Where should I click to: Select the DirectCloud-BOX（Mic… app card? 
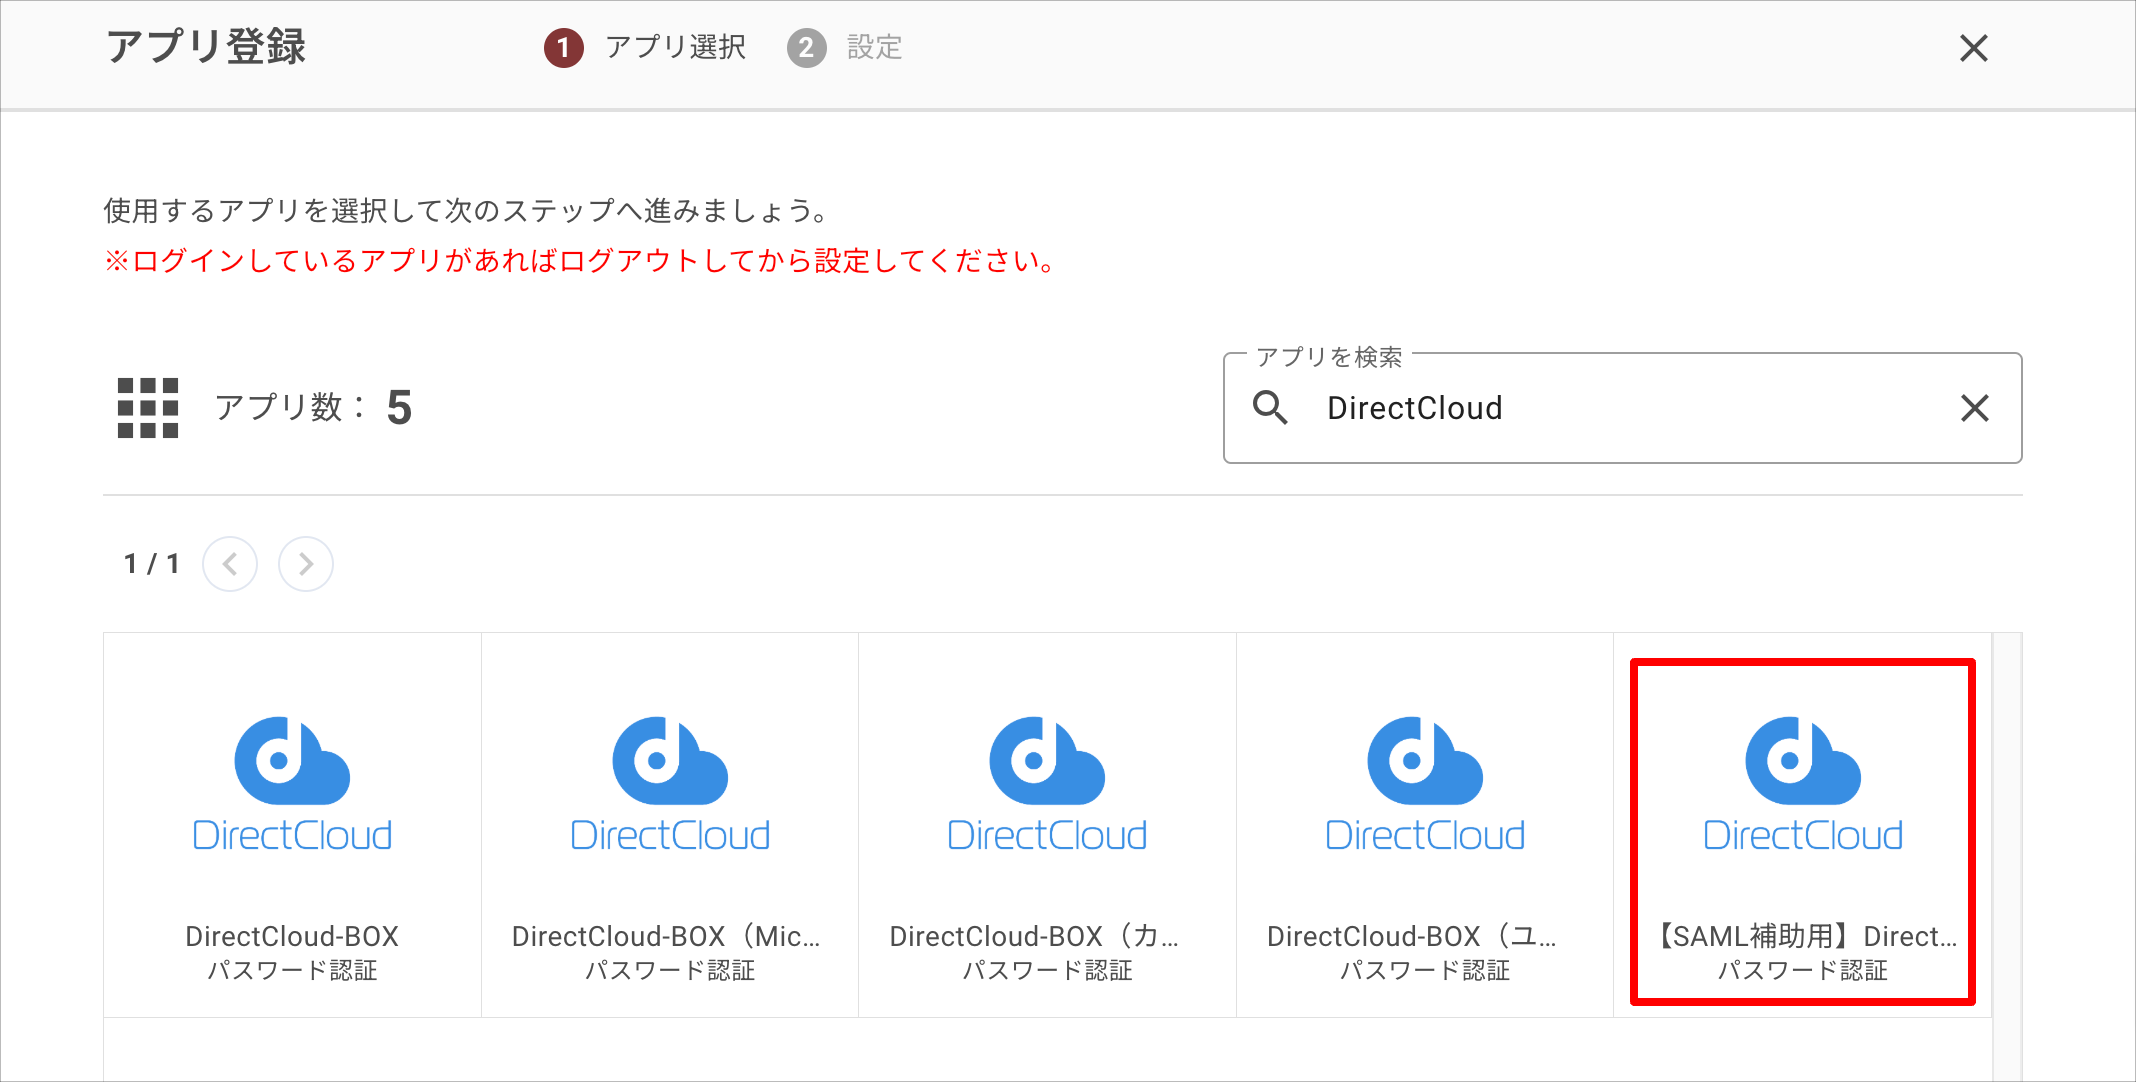(670, 825)
